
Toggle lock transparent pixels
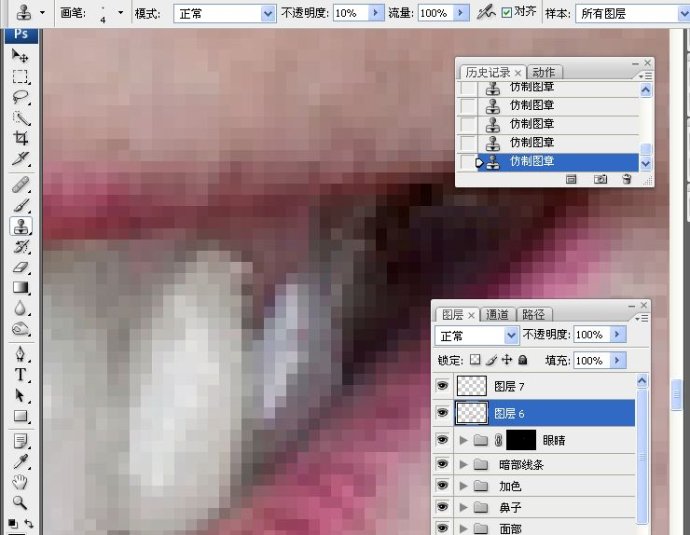(475, 360)
